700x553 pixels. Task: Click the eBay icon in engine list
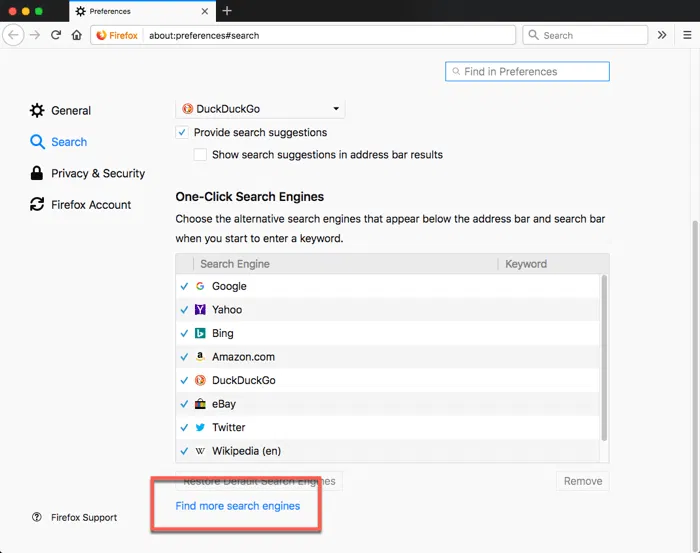coord(200,404)
